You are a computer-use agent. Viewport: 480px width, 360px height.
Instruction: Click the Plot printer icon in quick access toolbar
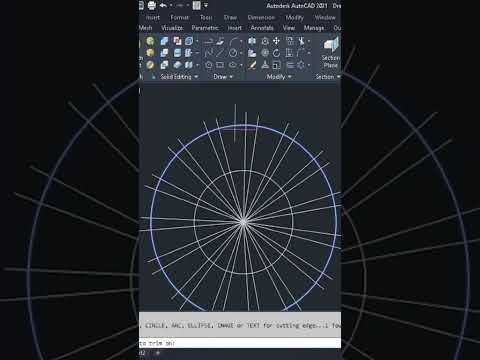pyautogui.click(x=152, y=5)
